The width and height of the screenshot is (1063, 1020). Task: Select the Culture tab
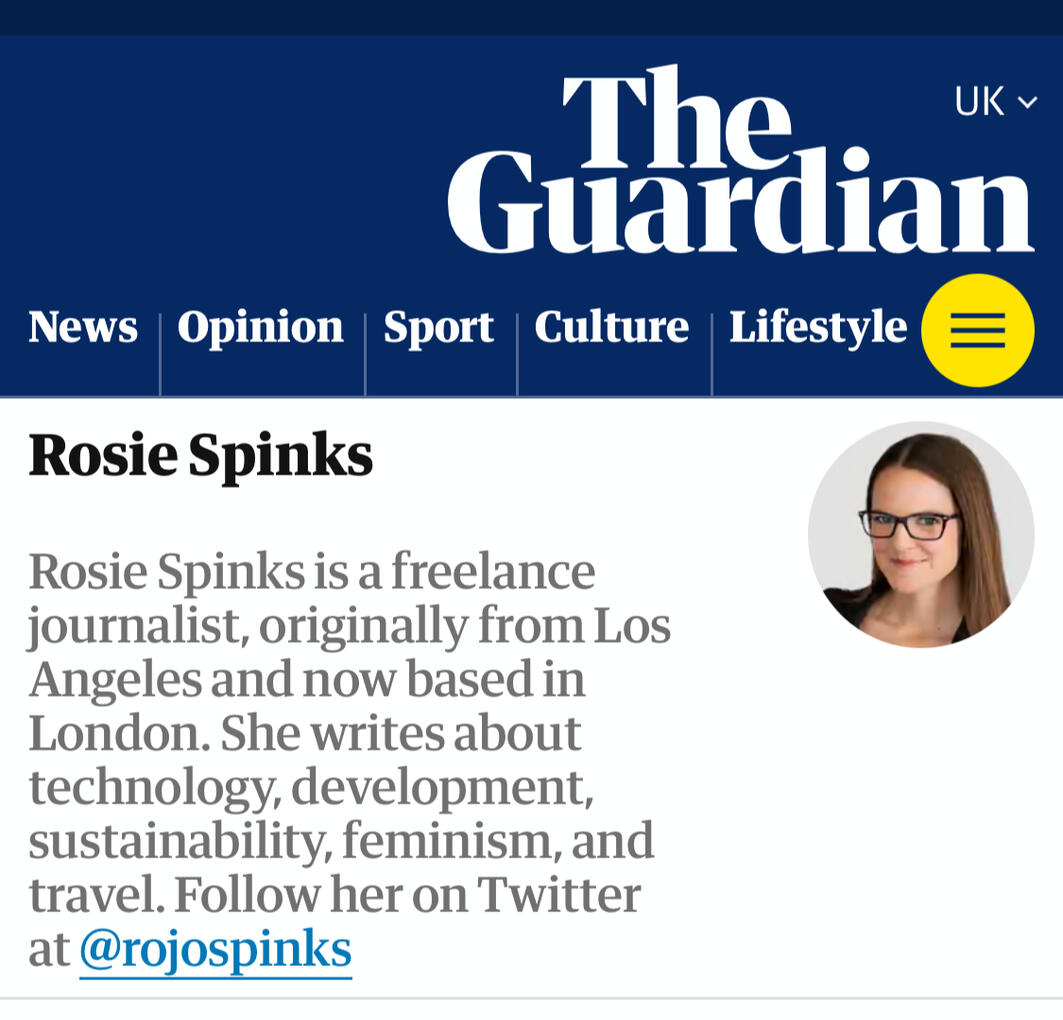tap(612, 327)
